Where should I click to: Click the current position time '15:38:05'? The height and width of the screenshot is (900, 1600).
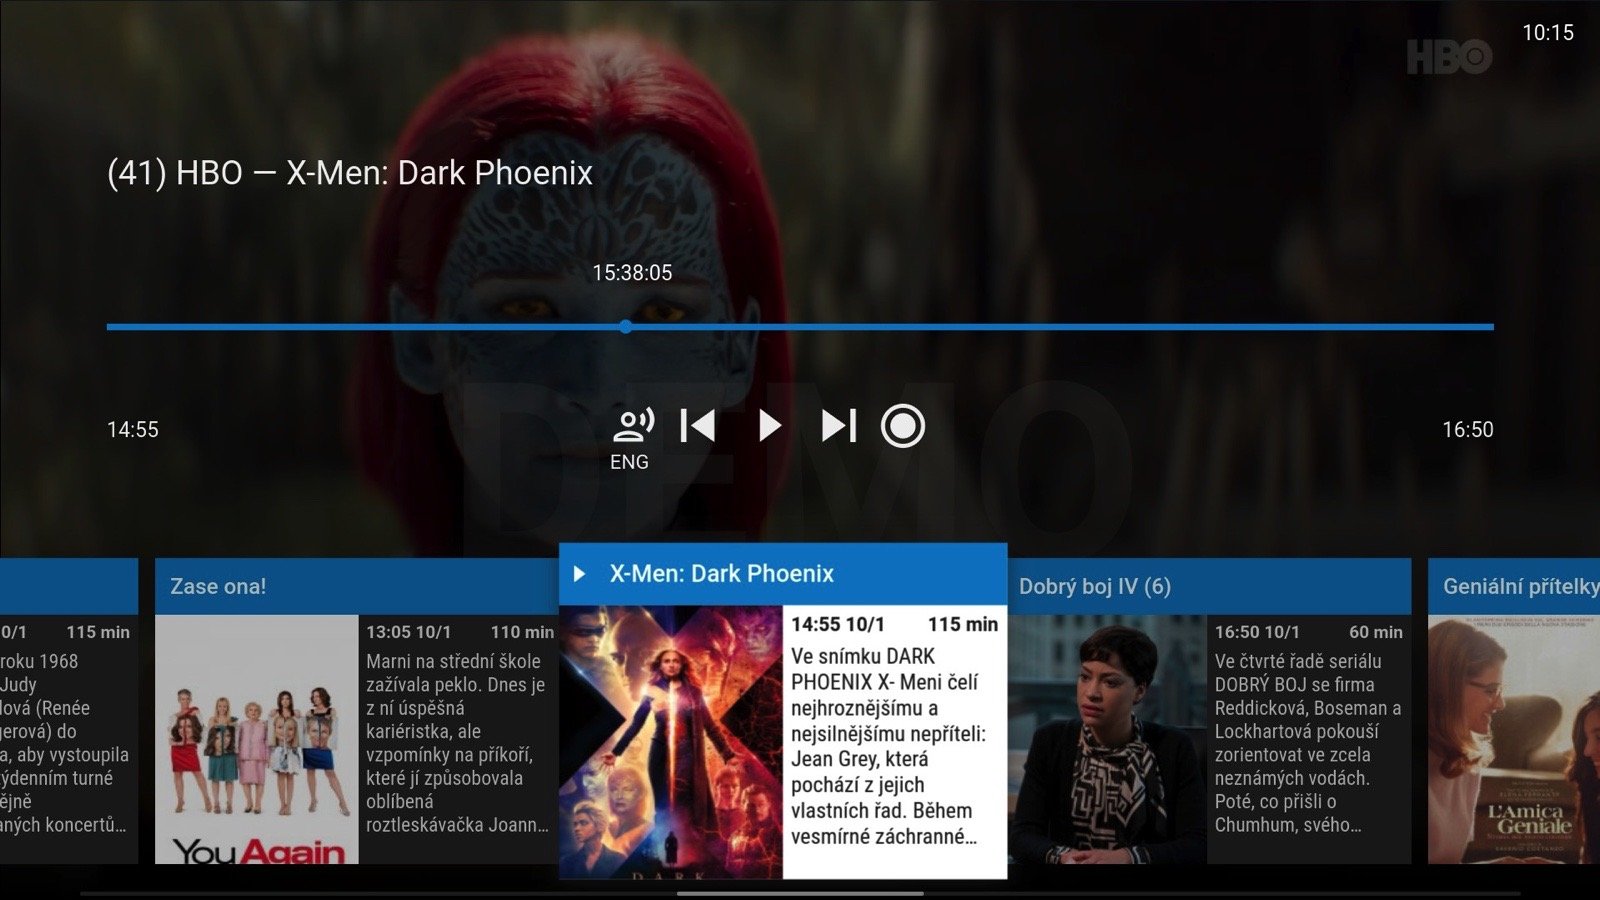(632, 273)
